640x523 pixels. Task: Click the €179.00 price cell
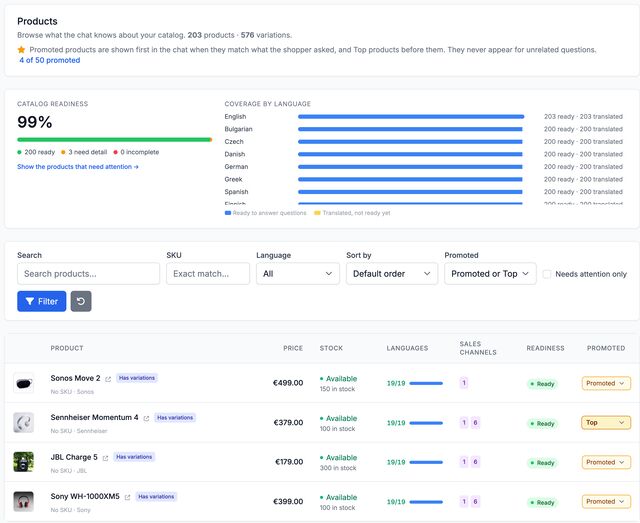coord(289,462)
